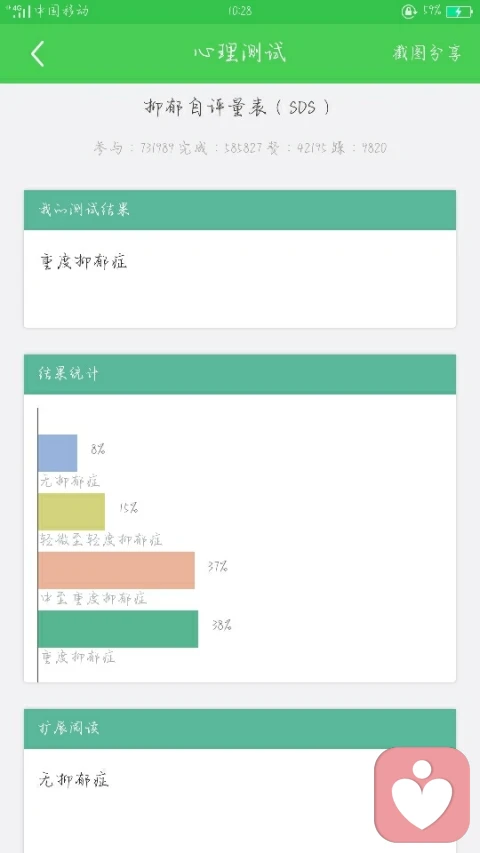Tap the 轻微至轻度抑郁症 chart label
The width and height of the screenshot is (480, 853).
[101, 540]
